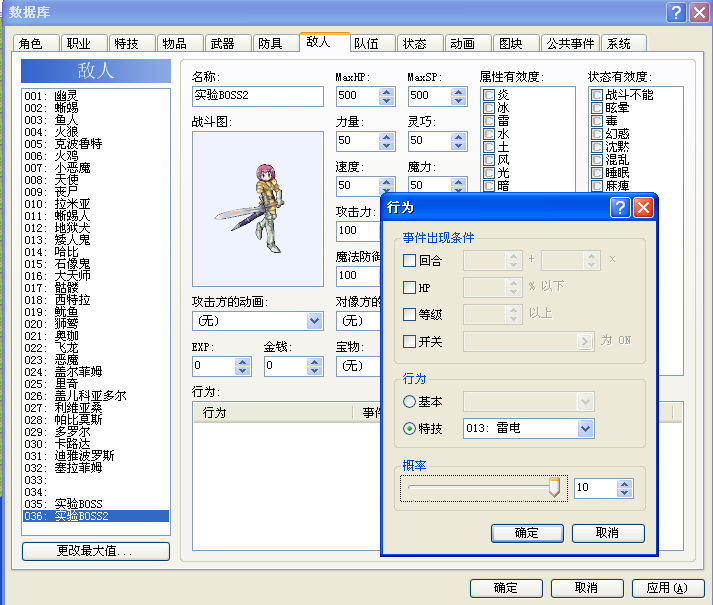Increase 速度 value with up arrow
713x605 pixels.
click(x=387, y=182)
